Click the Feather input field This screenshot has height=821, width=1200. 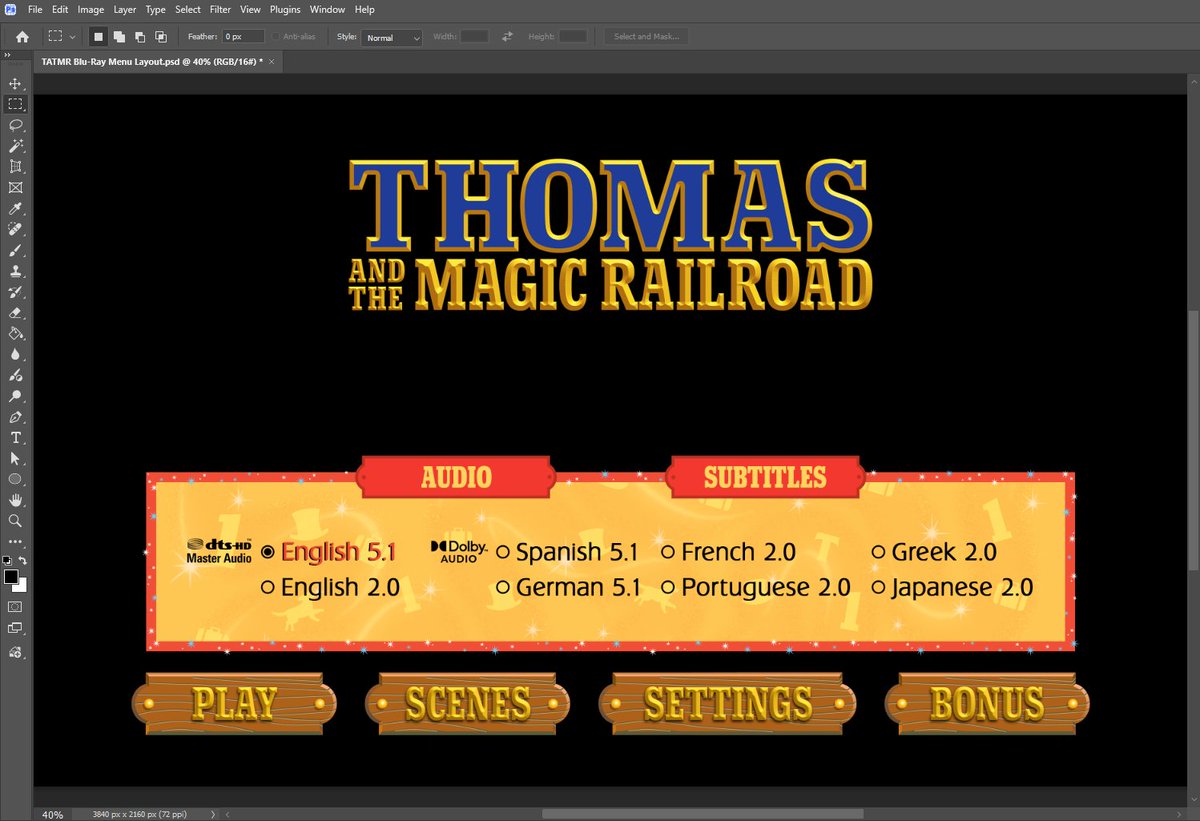(243, 37)
